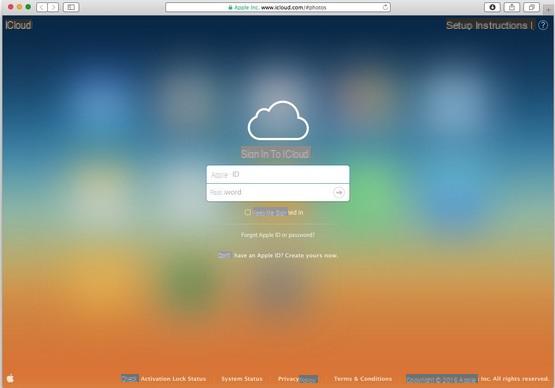Go forward with Safari's forward arrow
The image size is (555, 388).
[53, 7]
